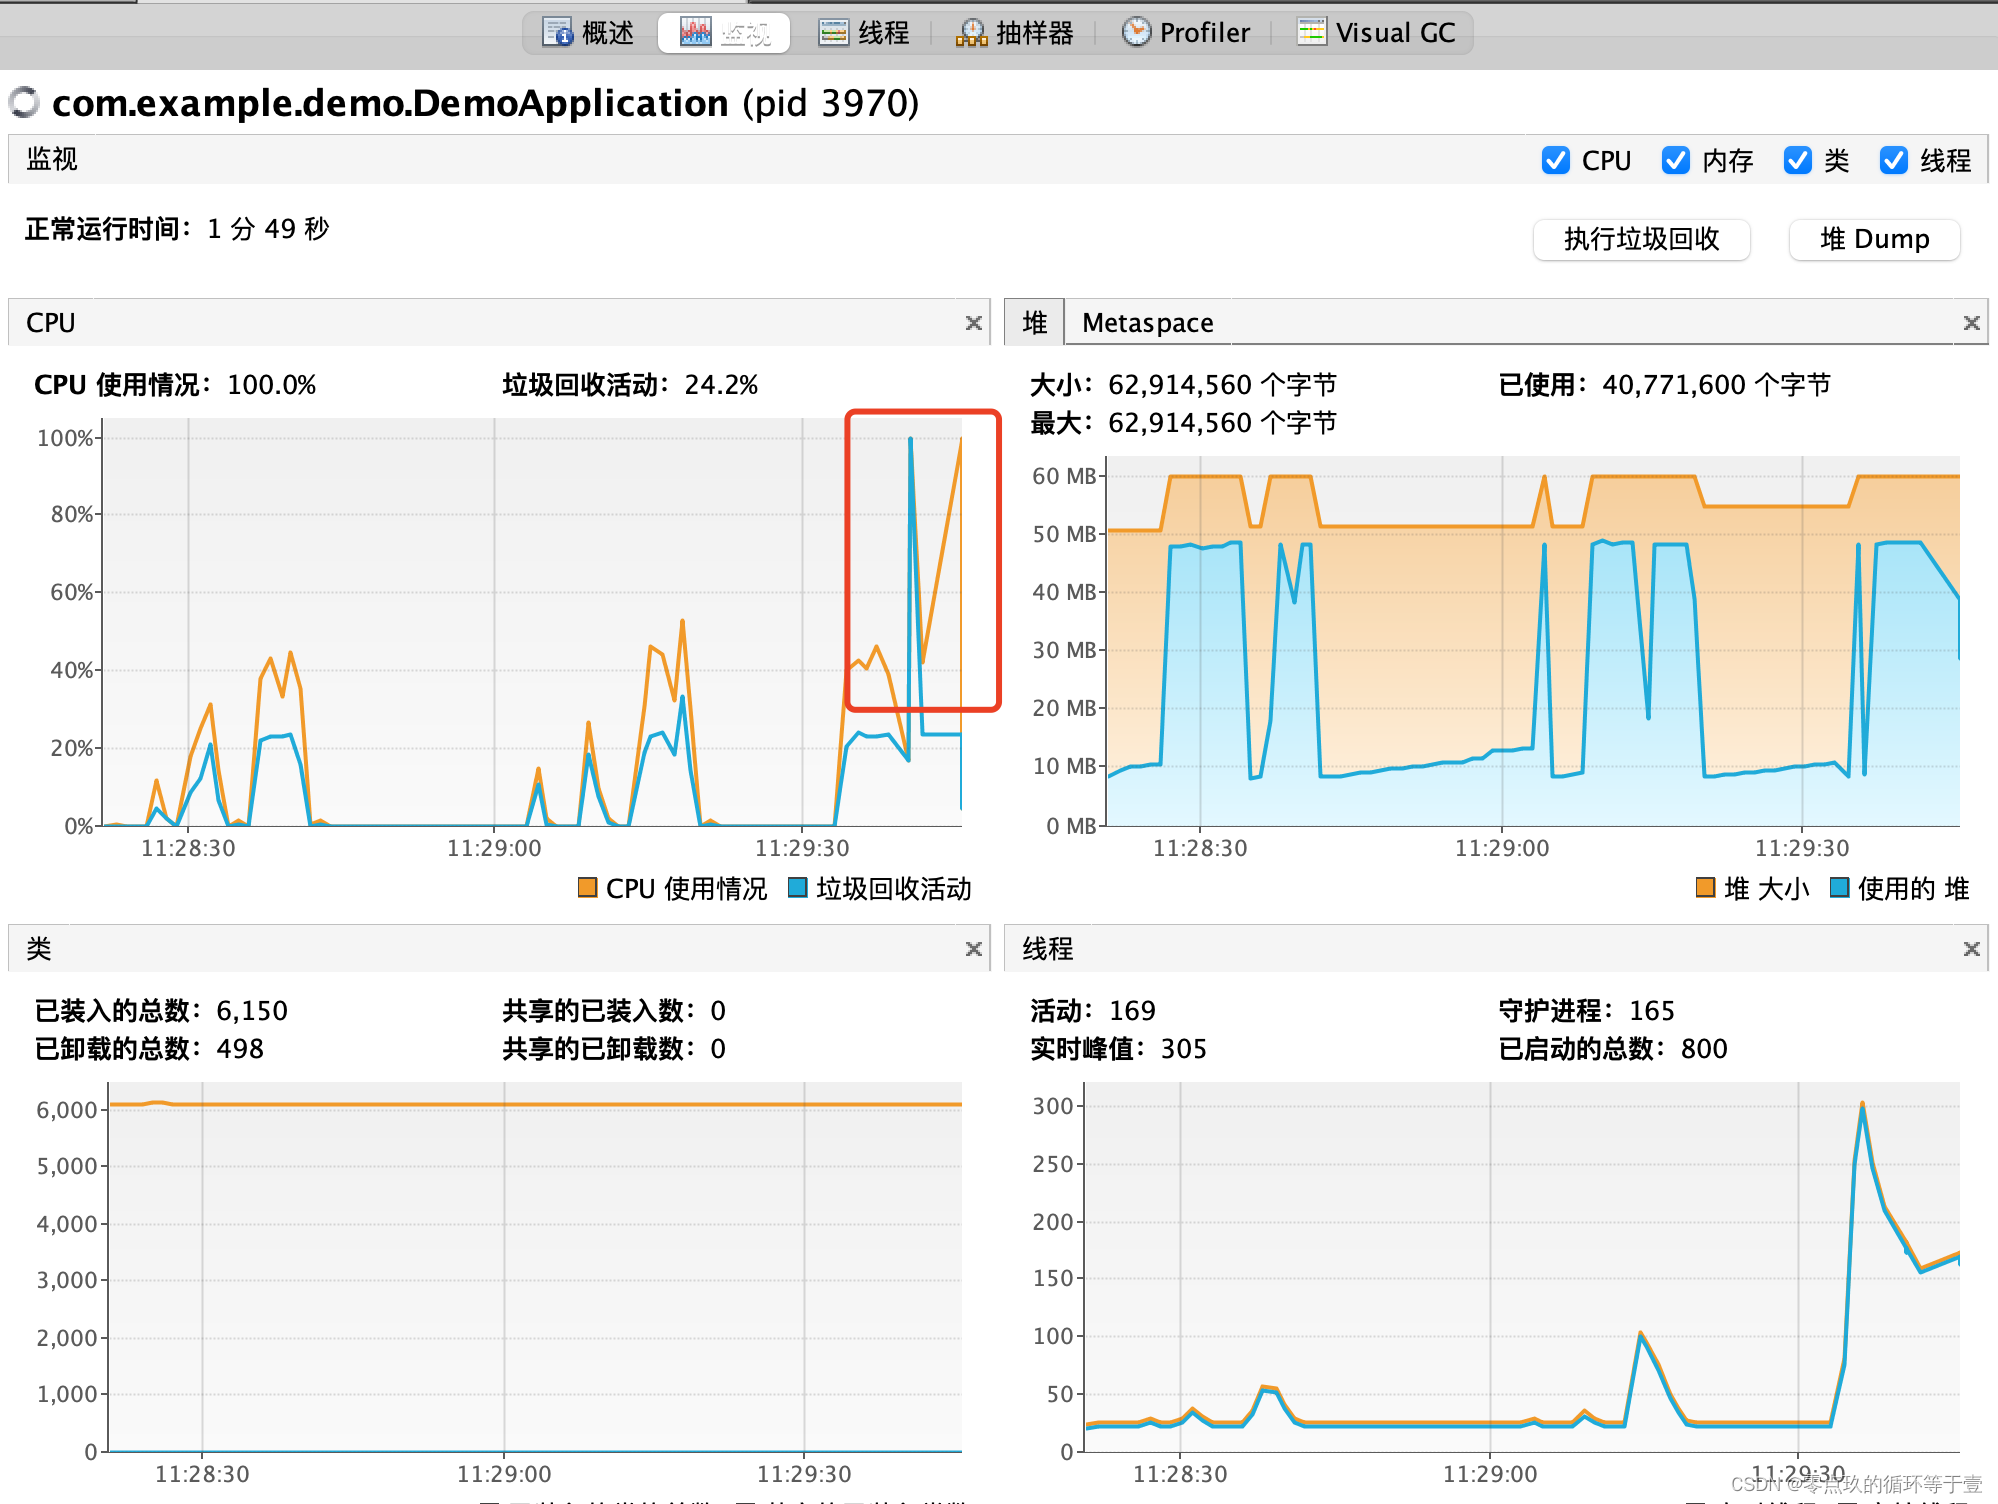This screenshot has height=1504, width=1998.
Task: Open the 概述 overview tab
Action: pyautogui.click(x=588, y=33)
